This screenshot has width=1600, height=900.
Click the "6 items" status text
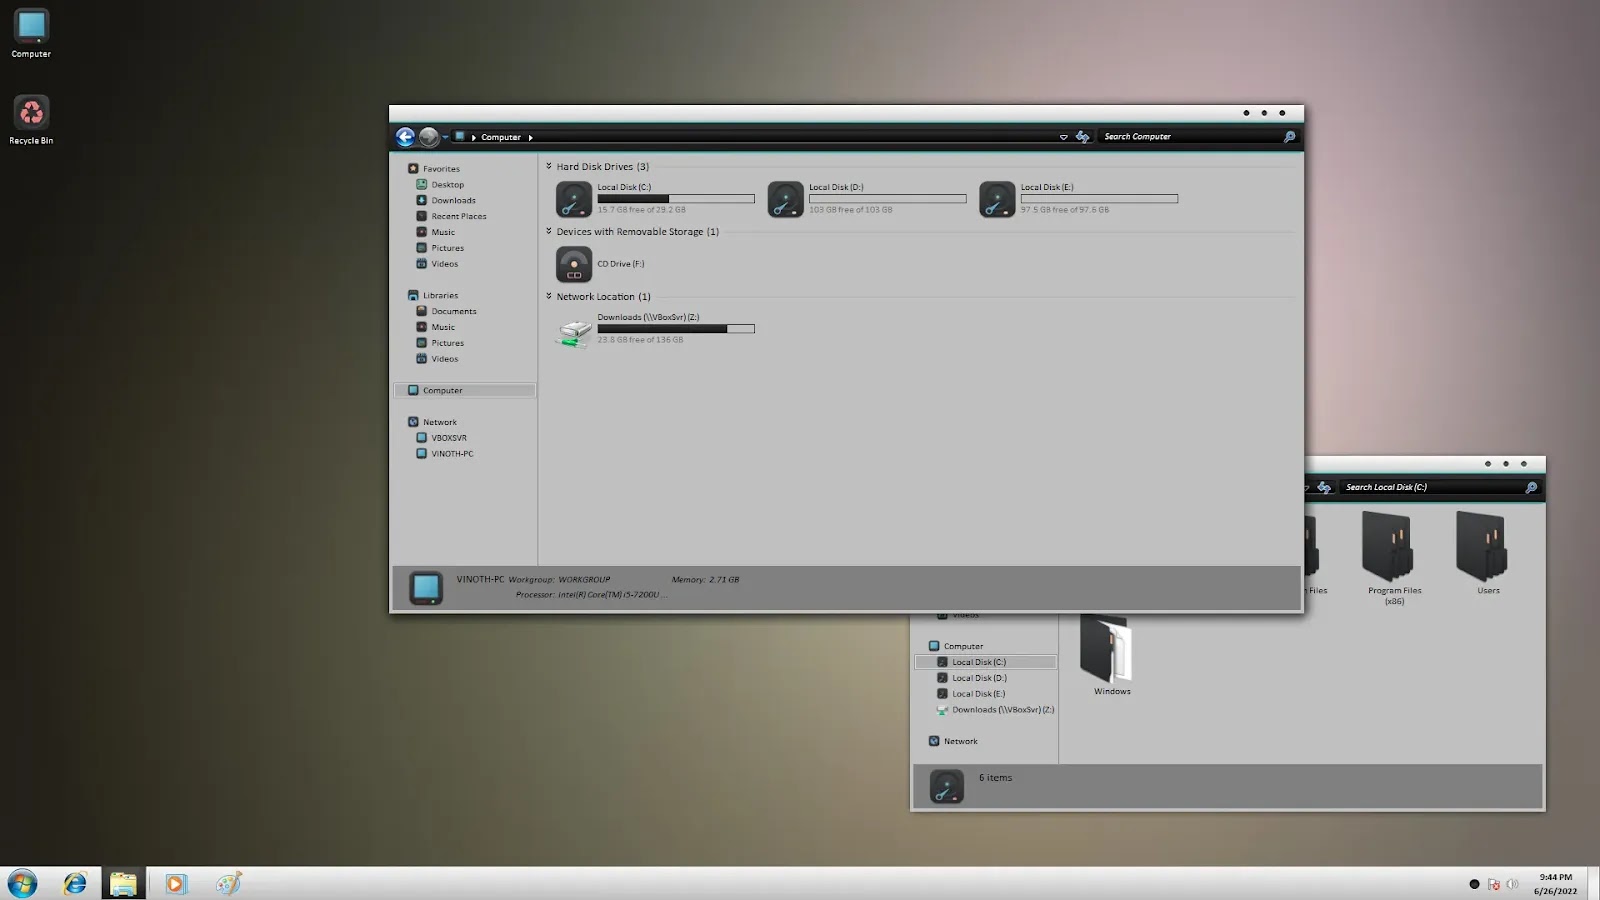995,778
